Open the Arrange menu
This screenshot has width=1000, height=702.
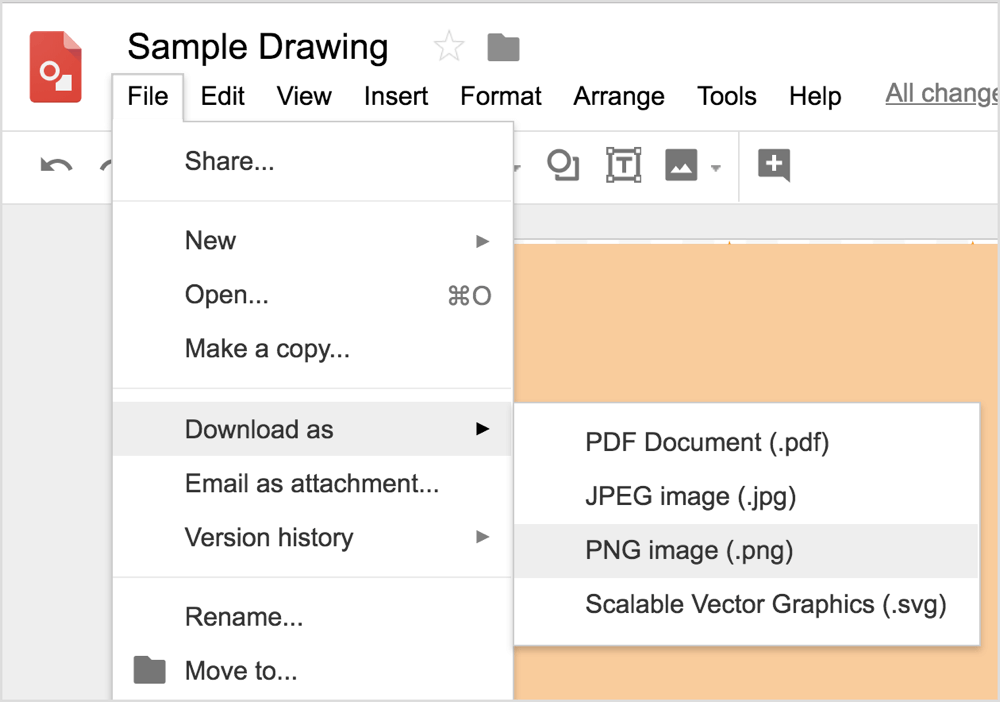(x=619, y=97)
